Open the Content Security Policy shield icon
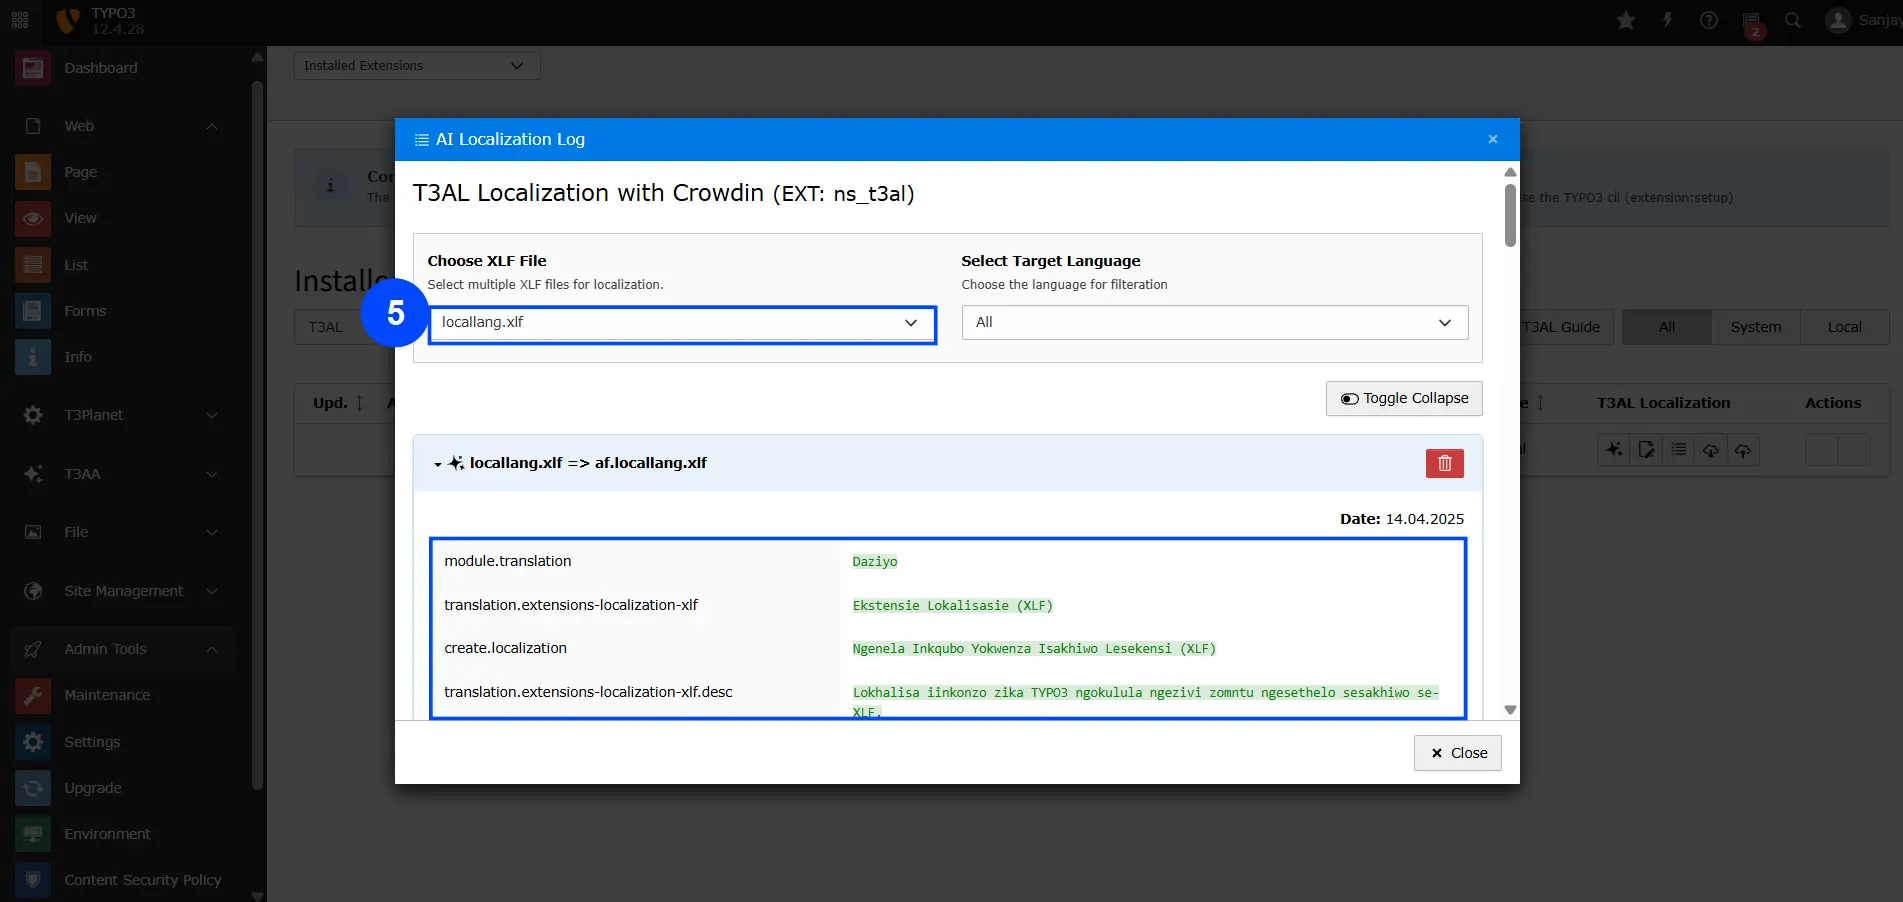 click(x=33, y=880)
